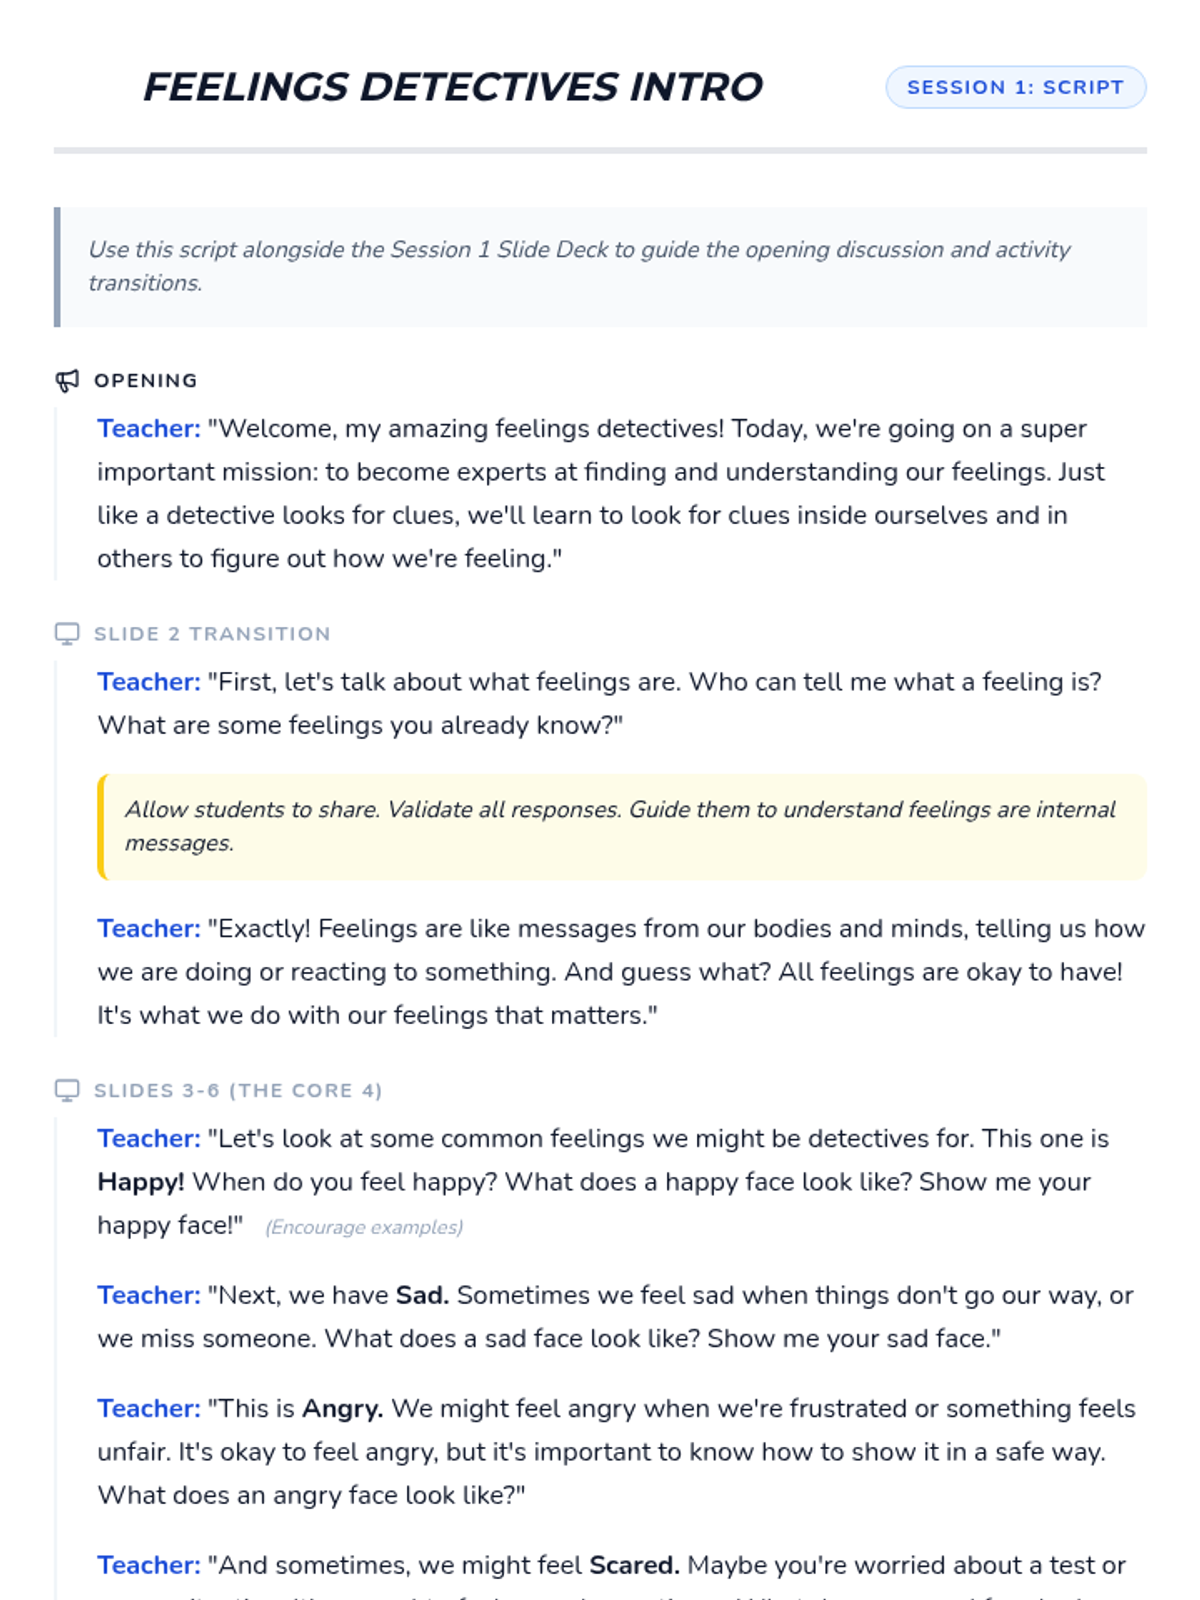Image resolution: width=1200 pixels, height=1600 pixels.
Task: Click the (Encourage examples) italic note
Action: [x=364, y=1227]
